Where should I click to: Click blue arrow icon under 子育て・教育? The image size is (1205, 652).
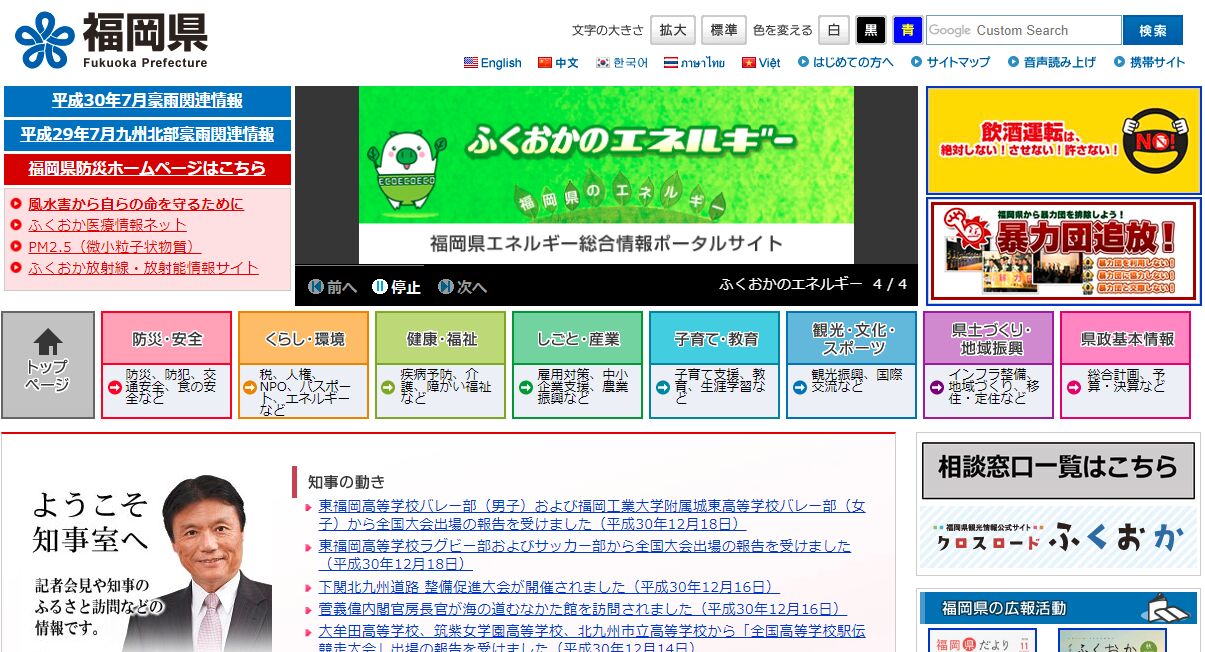click(x=662, y=387)
